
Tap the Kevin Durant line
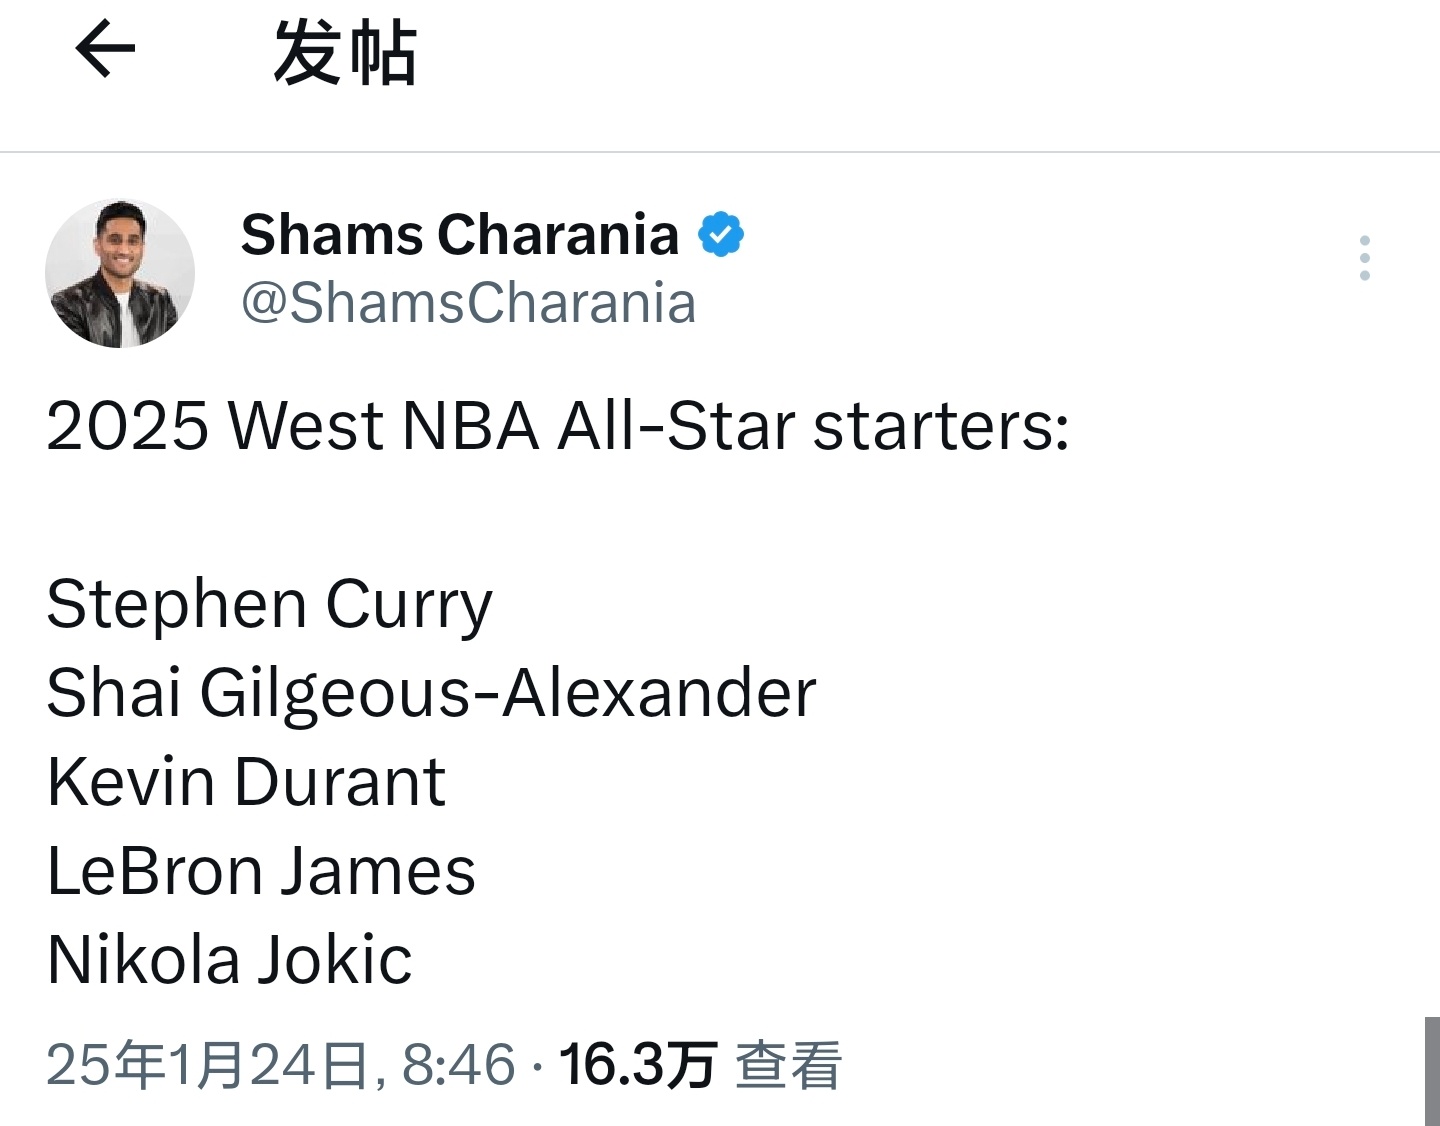246,782
